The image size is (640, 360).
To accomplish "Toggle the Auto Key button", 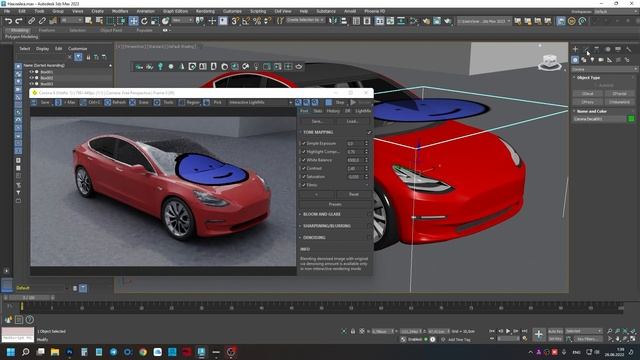I will (555, 331).
